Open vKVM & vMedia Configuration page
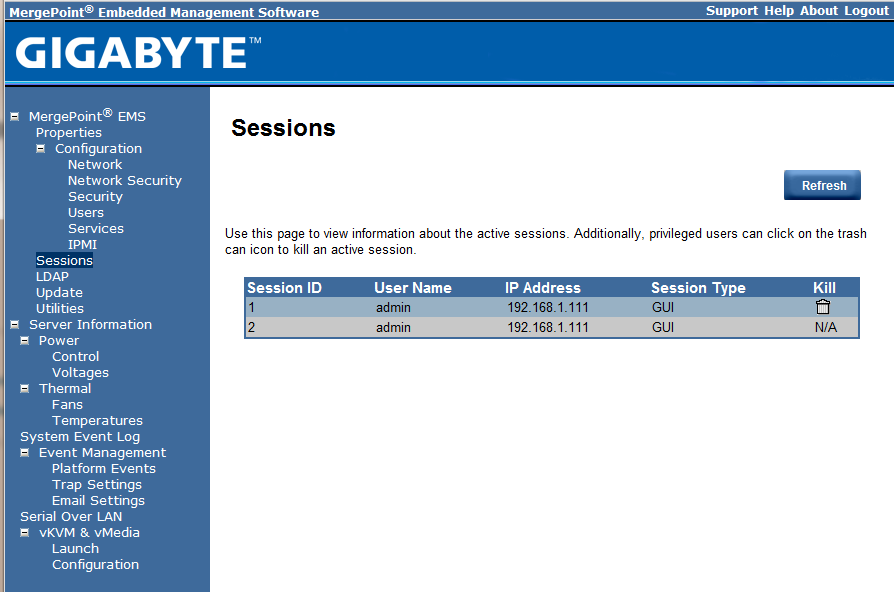This screenshot has height=592, width=894. click(96, 564)
